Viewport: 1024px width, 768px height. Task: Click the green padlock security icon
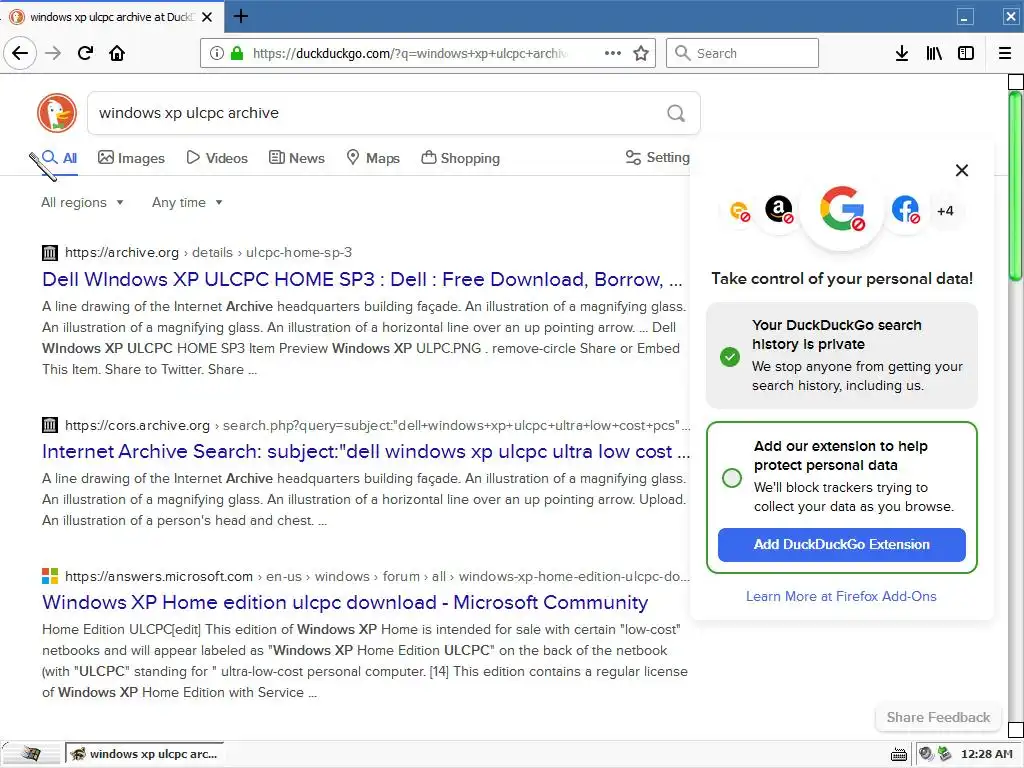click(237, 53)
